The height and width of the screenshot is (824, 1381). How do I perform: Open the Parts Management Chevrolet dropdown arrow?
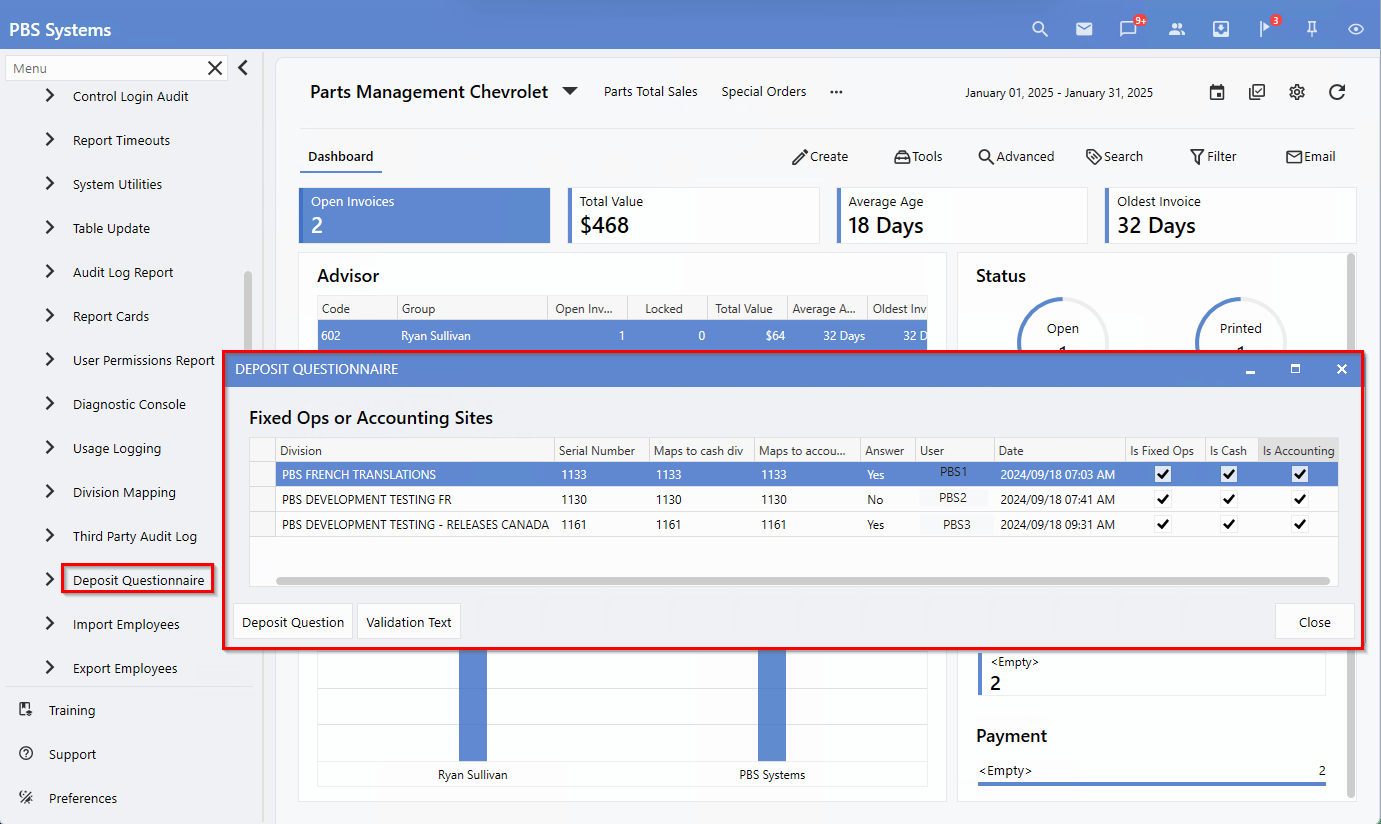(x=570, y=91)
